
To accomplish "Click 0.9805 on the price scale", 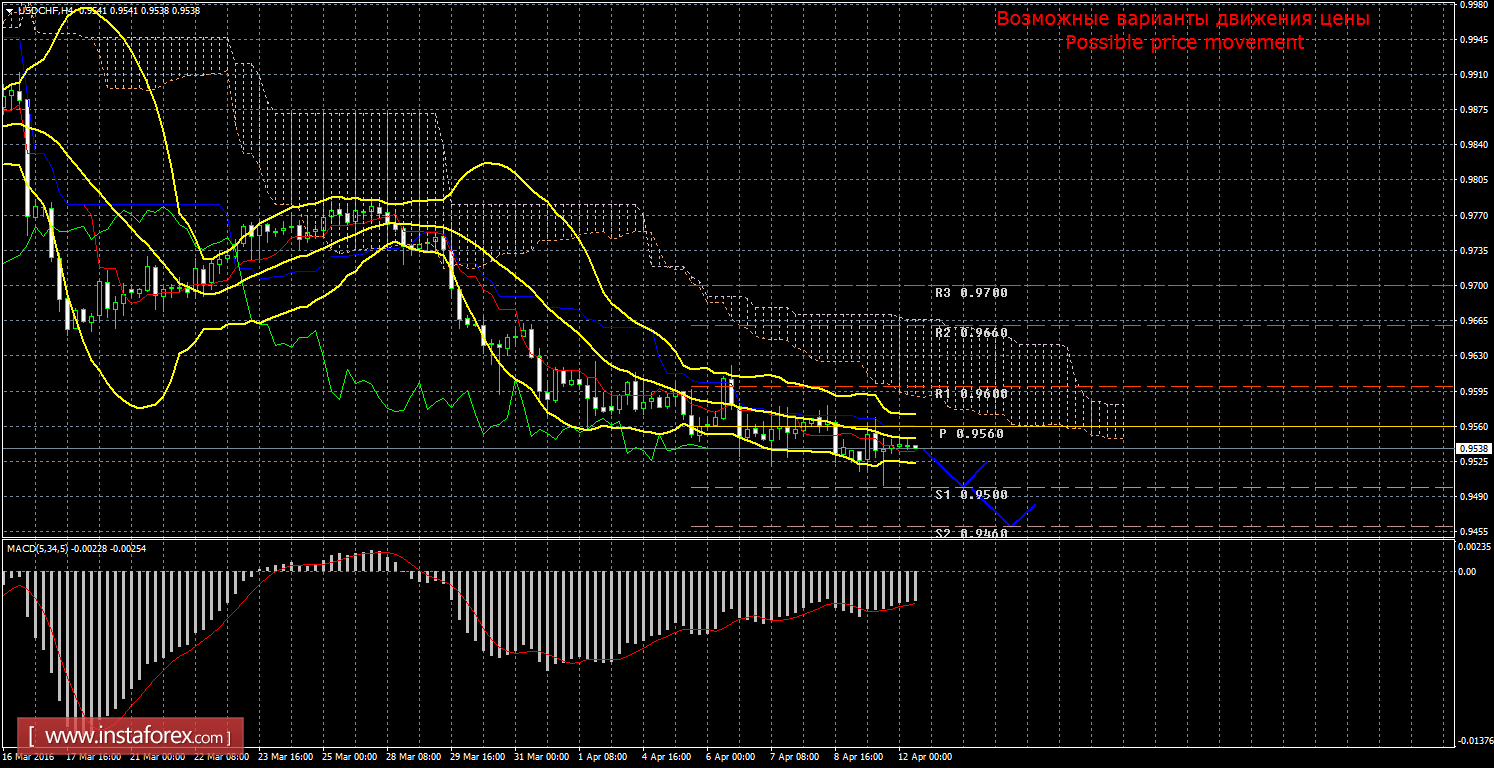I will pos(1473,180).
